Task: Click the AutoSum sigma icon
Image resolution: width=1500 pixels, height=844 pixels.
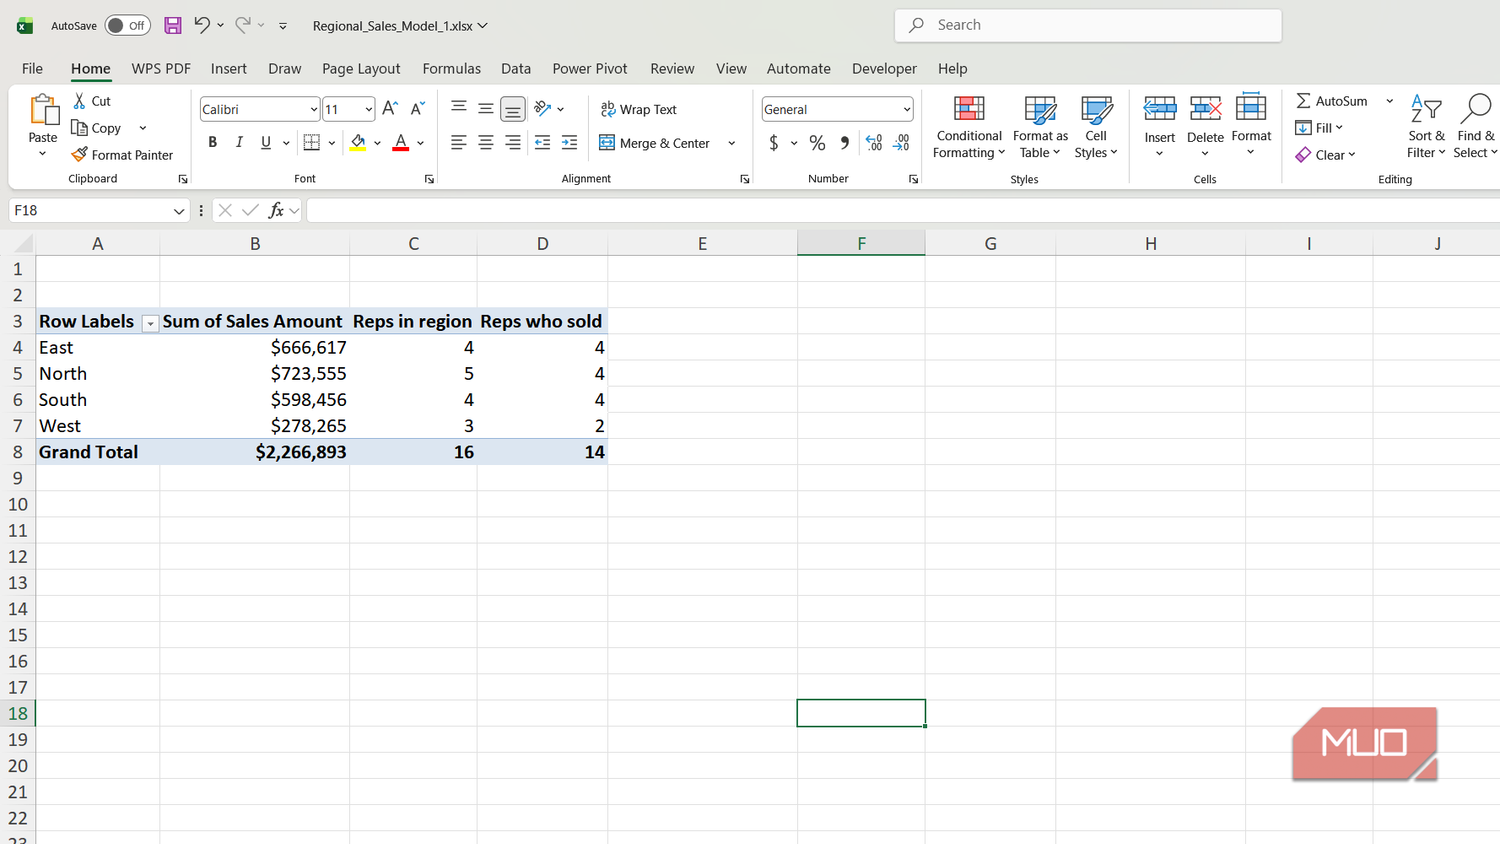Action: pos(1304,101)
